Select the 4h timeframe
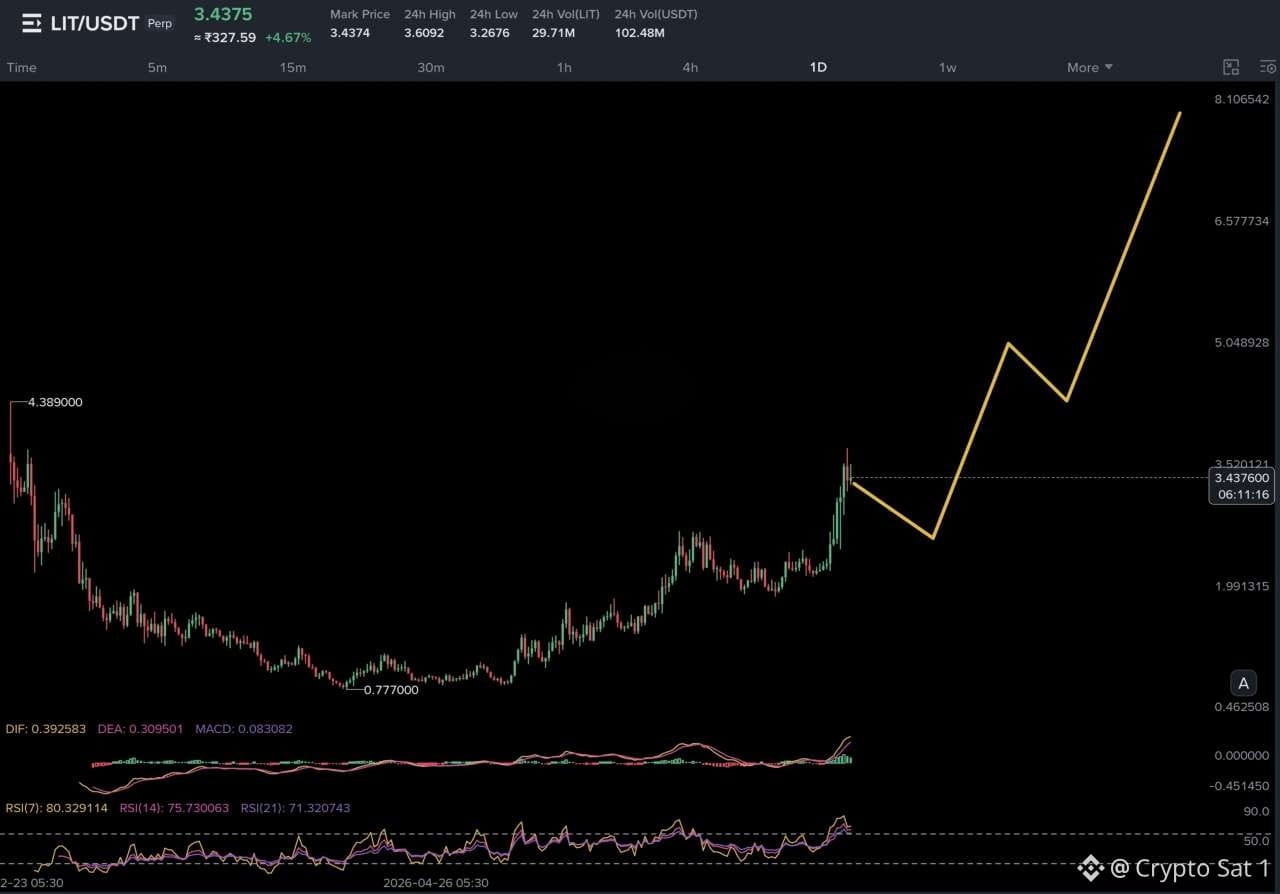 [690, 67]
